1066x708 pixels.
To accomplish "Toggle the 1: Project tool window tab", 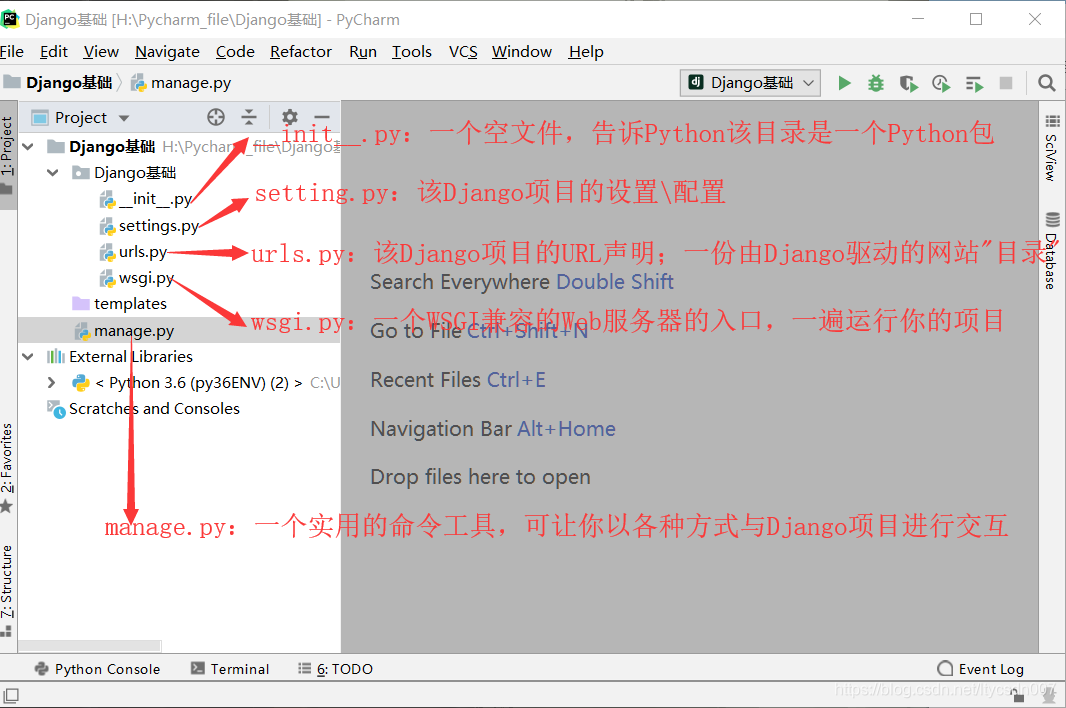I will (x=7, y=154).
